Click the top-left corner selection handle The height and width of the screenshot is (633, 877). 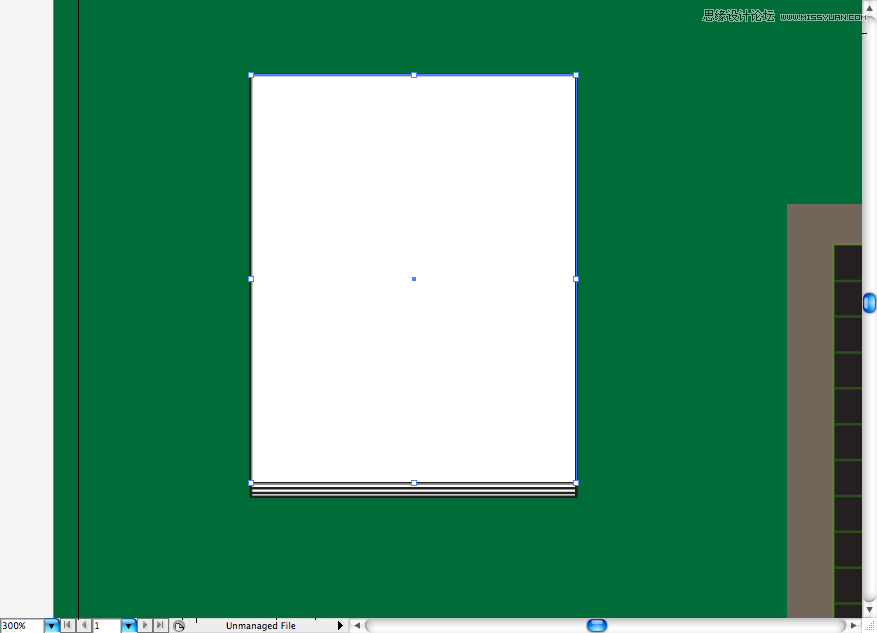[251, 75]
